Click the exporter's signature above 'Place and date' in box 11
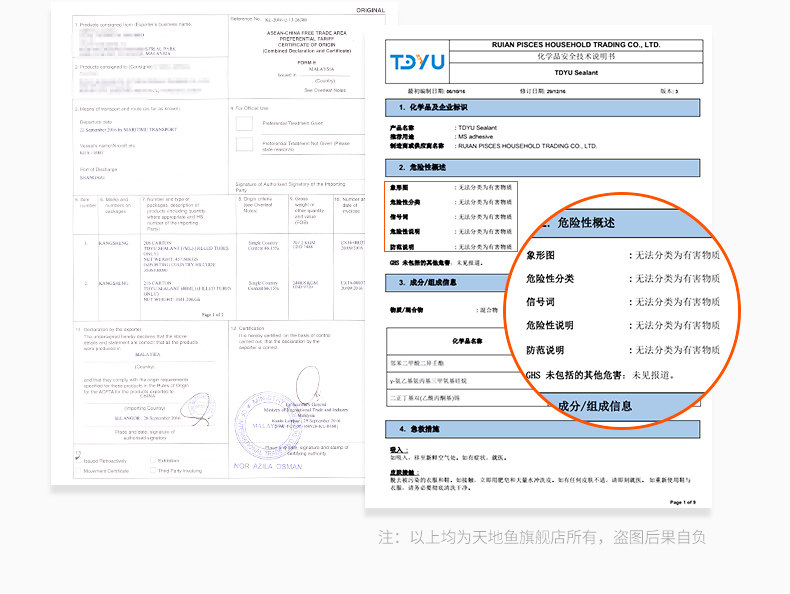Screen dimensions: 790x594 198,409
